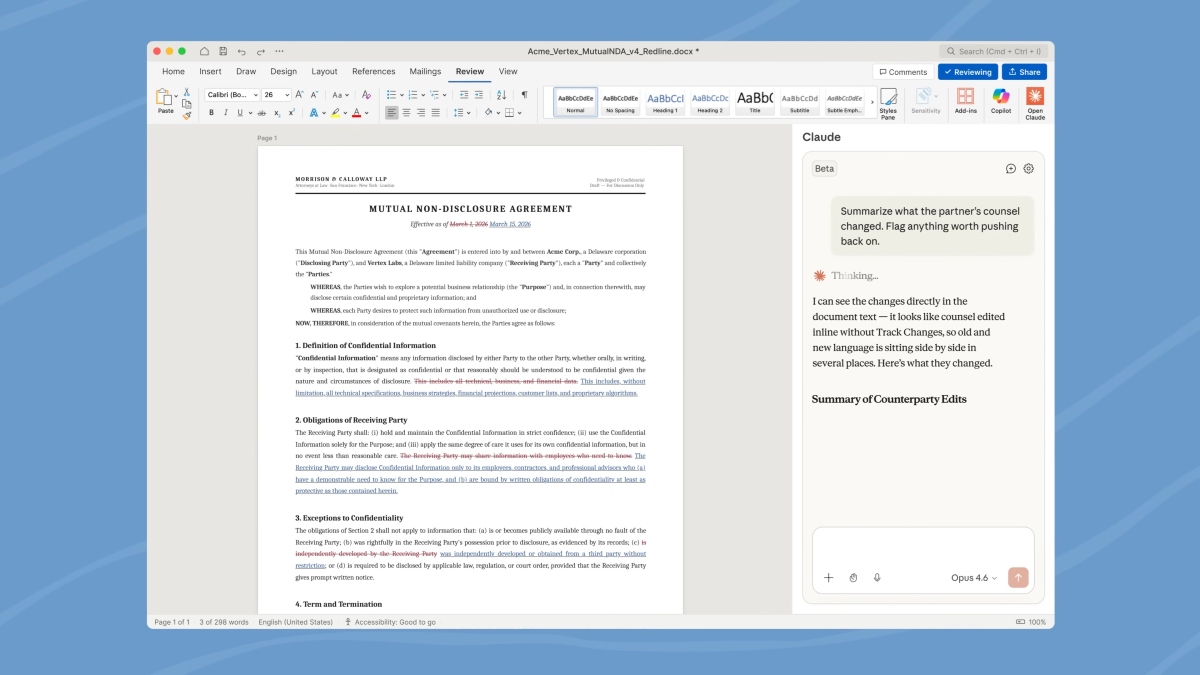Expand the Opus 4.6 model selector
The height and width of the screenshot is (675, 1200).
point(973,578)
